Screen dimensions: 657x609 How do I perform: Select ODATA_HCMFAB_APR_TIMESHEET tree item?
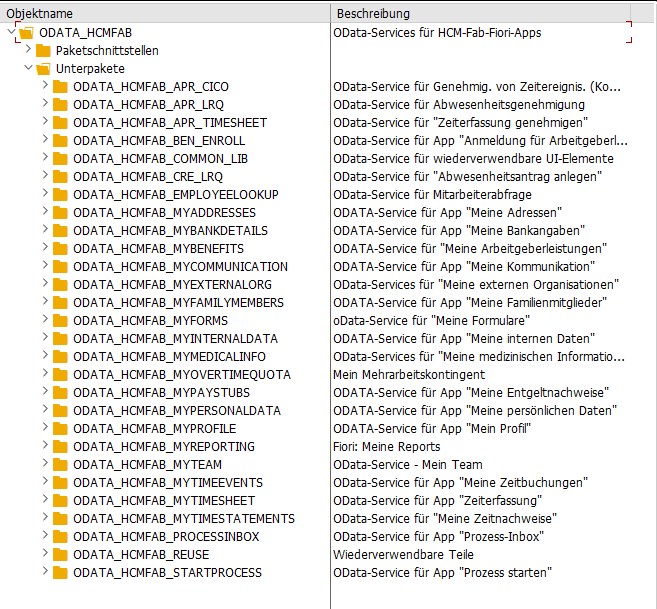tap(170, 123)
